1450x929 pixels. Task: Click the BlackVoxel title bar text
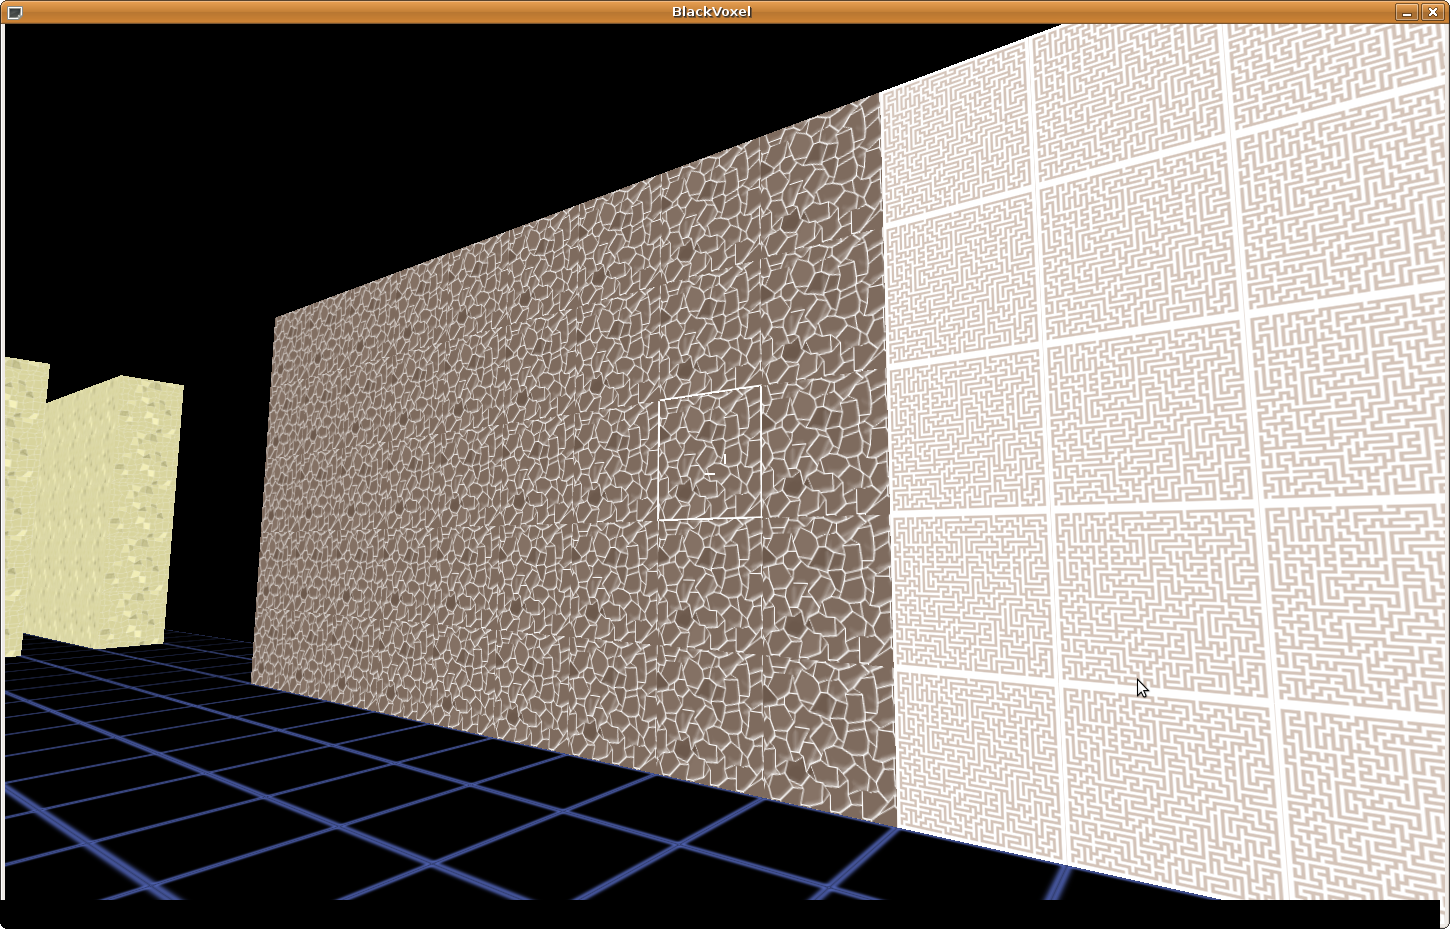coord(711,12)
